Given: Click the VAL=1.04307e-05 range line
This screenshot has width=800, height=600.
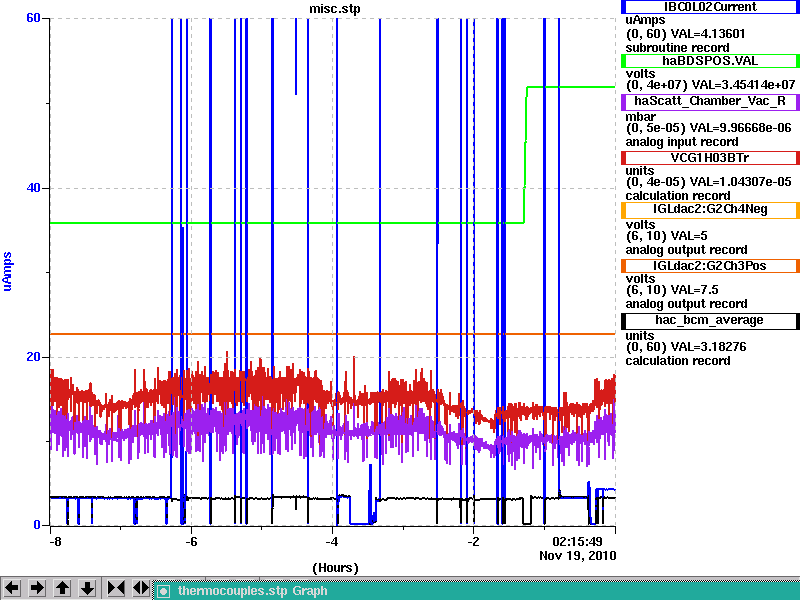Looking at the screenshot, I should tap(709, 182).
